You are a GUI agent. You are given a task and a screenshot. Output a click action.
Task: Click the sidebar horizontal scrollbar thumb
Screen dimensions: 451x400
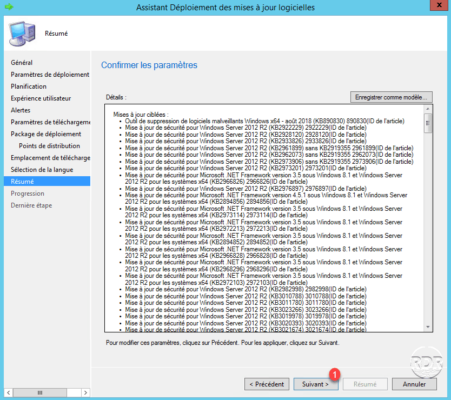tap(40, 392)
